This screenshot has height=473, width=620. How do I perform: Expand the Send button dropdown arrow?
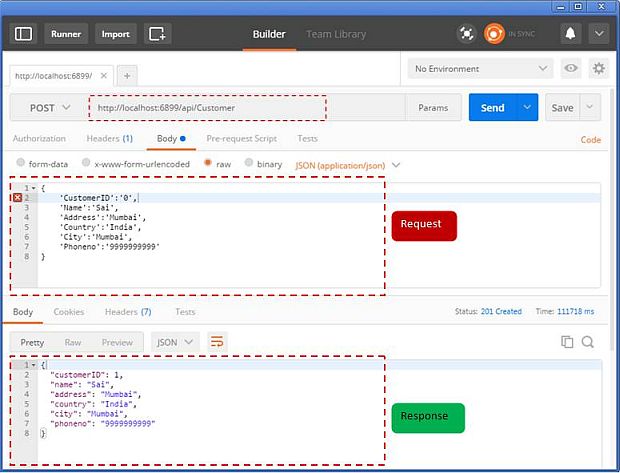(527, 107)
